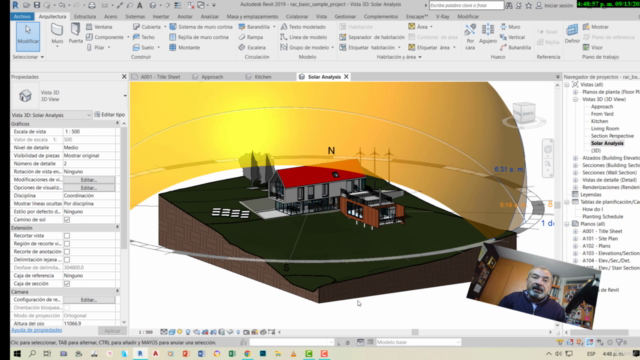The height and width of the screenshot is (360, 640).
Task: Click Sistema de muro cortina
Action: [x=201, y=27]
